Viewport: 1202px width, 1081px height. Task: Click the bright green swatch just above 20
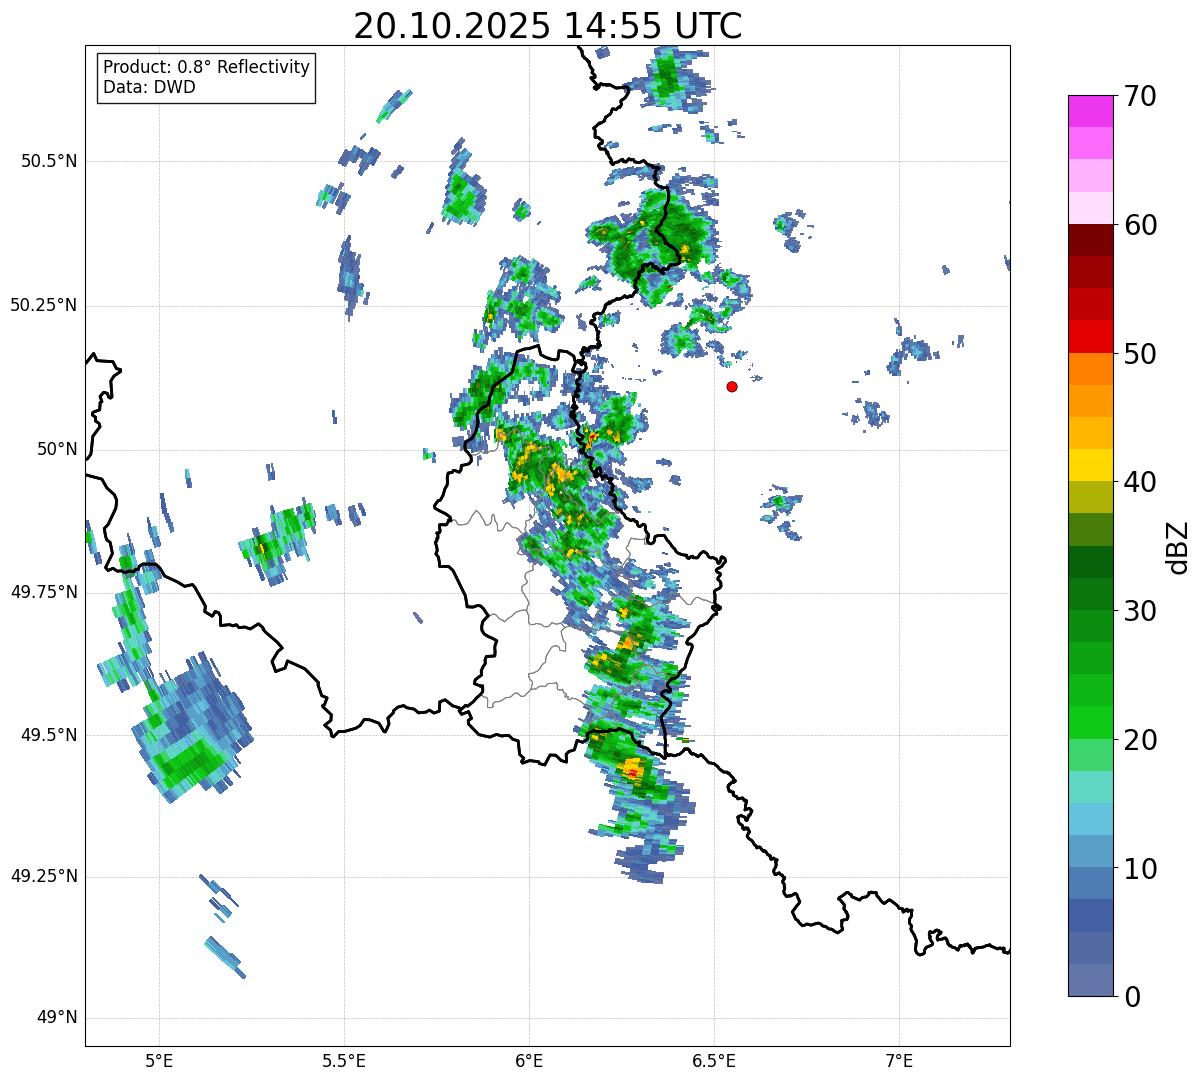click(1090, 722)
